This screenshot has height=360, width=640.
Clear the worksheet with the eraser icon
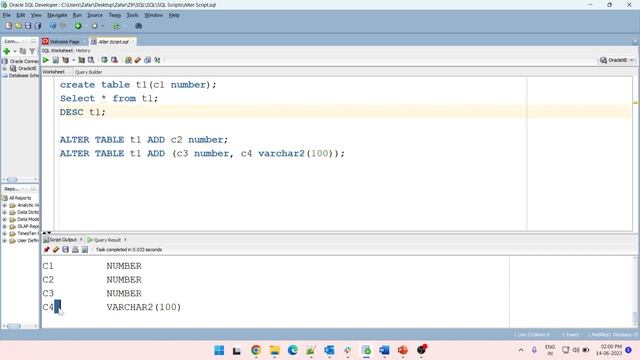(138, 60)
